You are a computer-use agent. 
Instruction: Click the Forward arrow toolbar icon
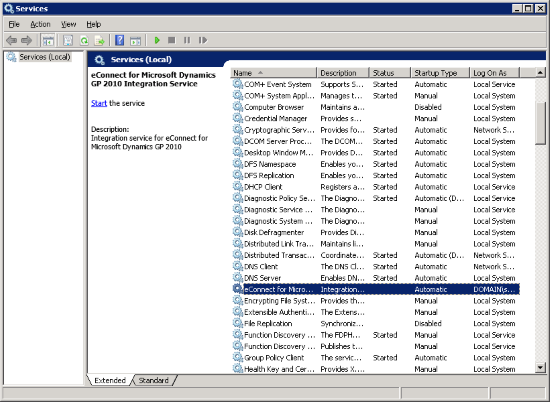(x=26, y=40)
